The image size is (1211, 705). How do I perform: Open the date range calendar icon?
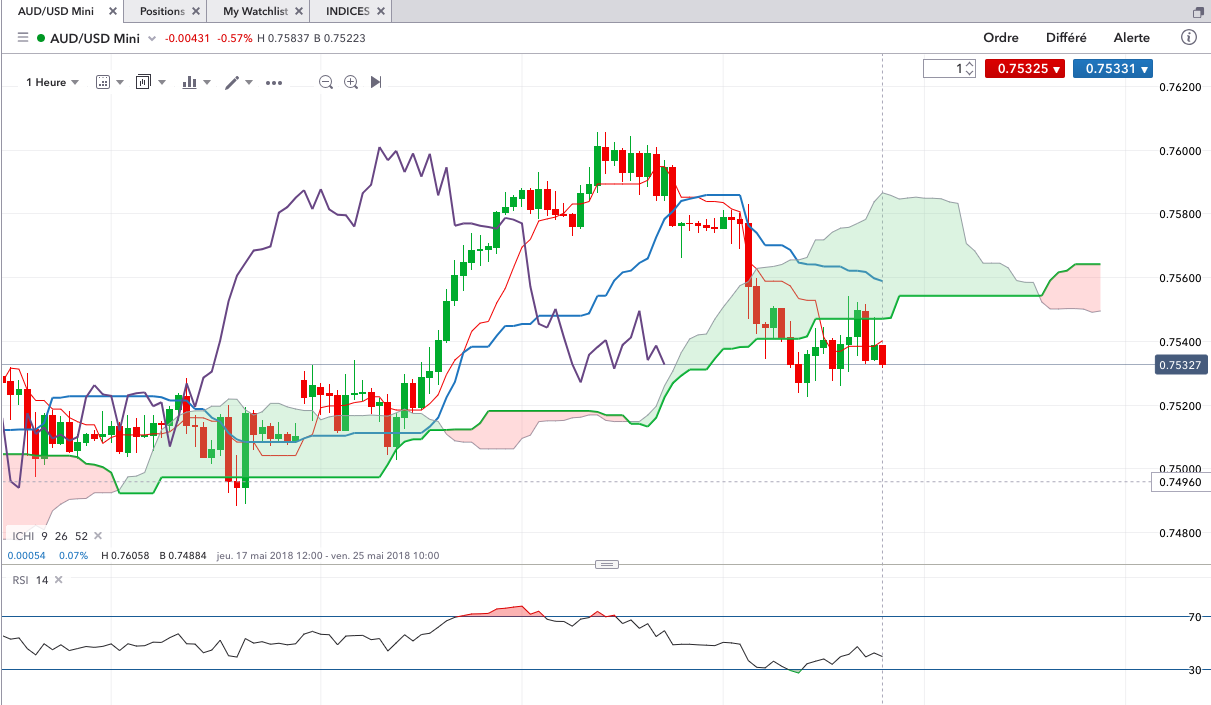point(102,82)
